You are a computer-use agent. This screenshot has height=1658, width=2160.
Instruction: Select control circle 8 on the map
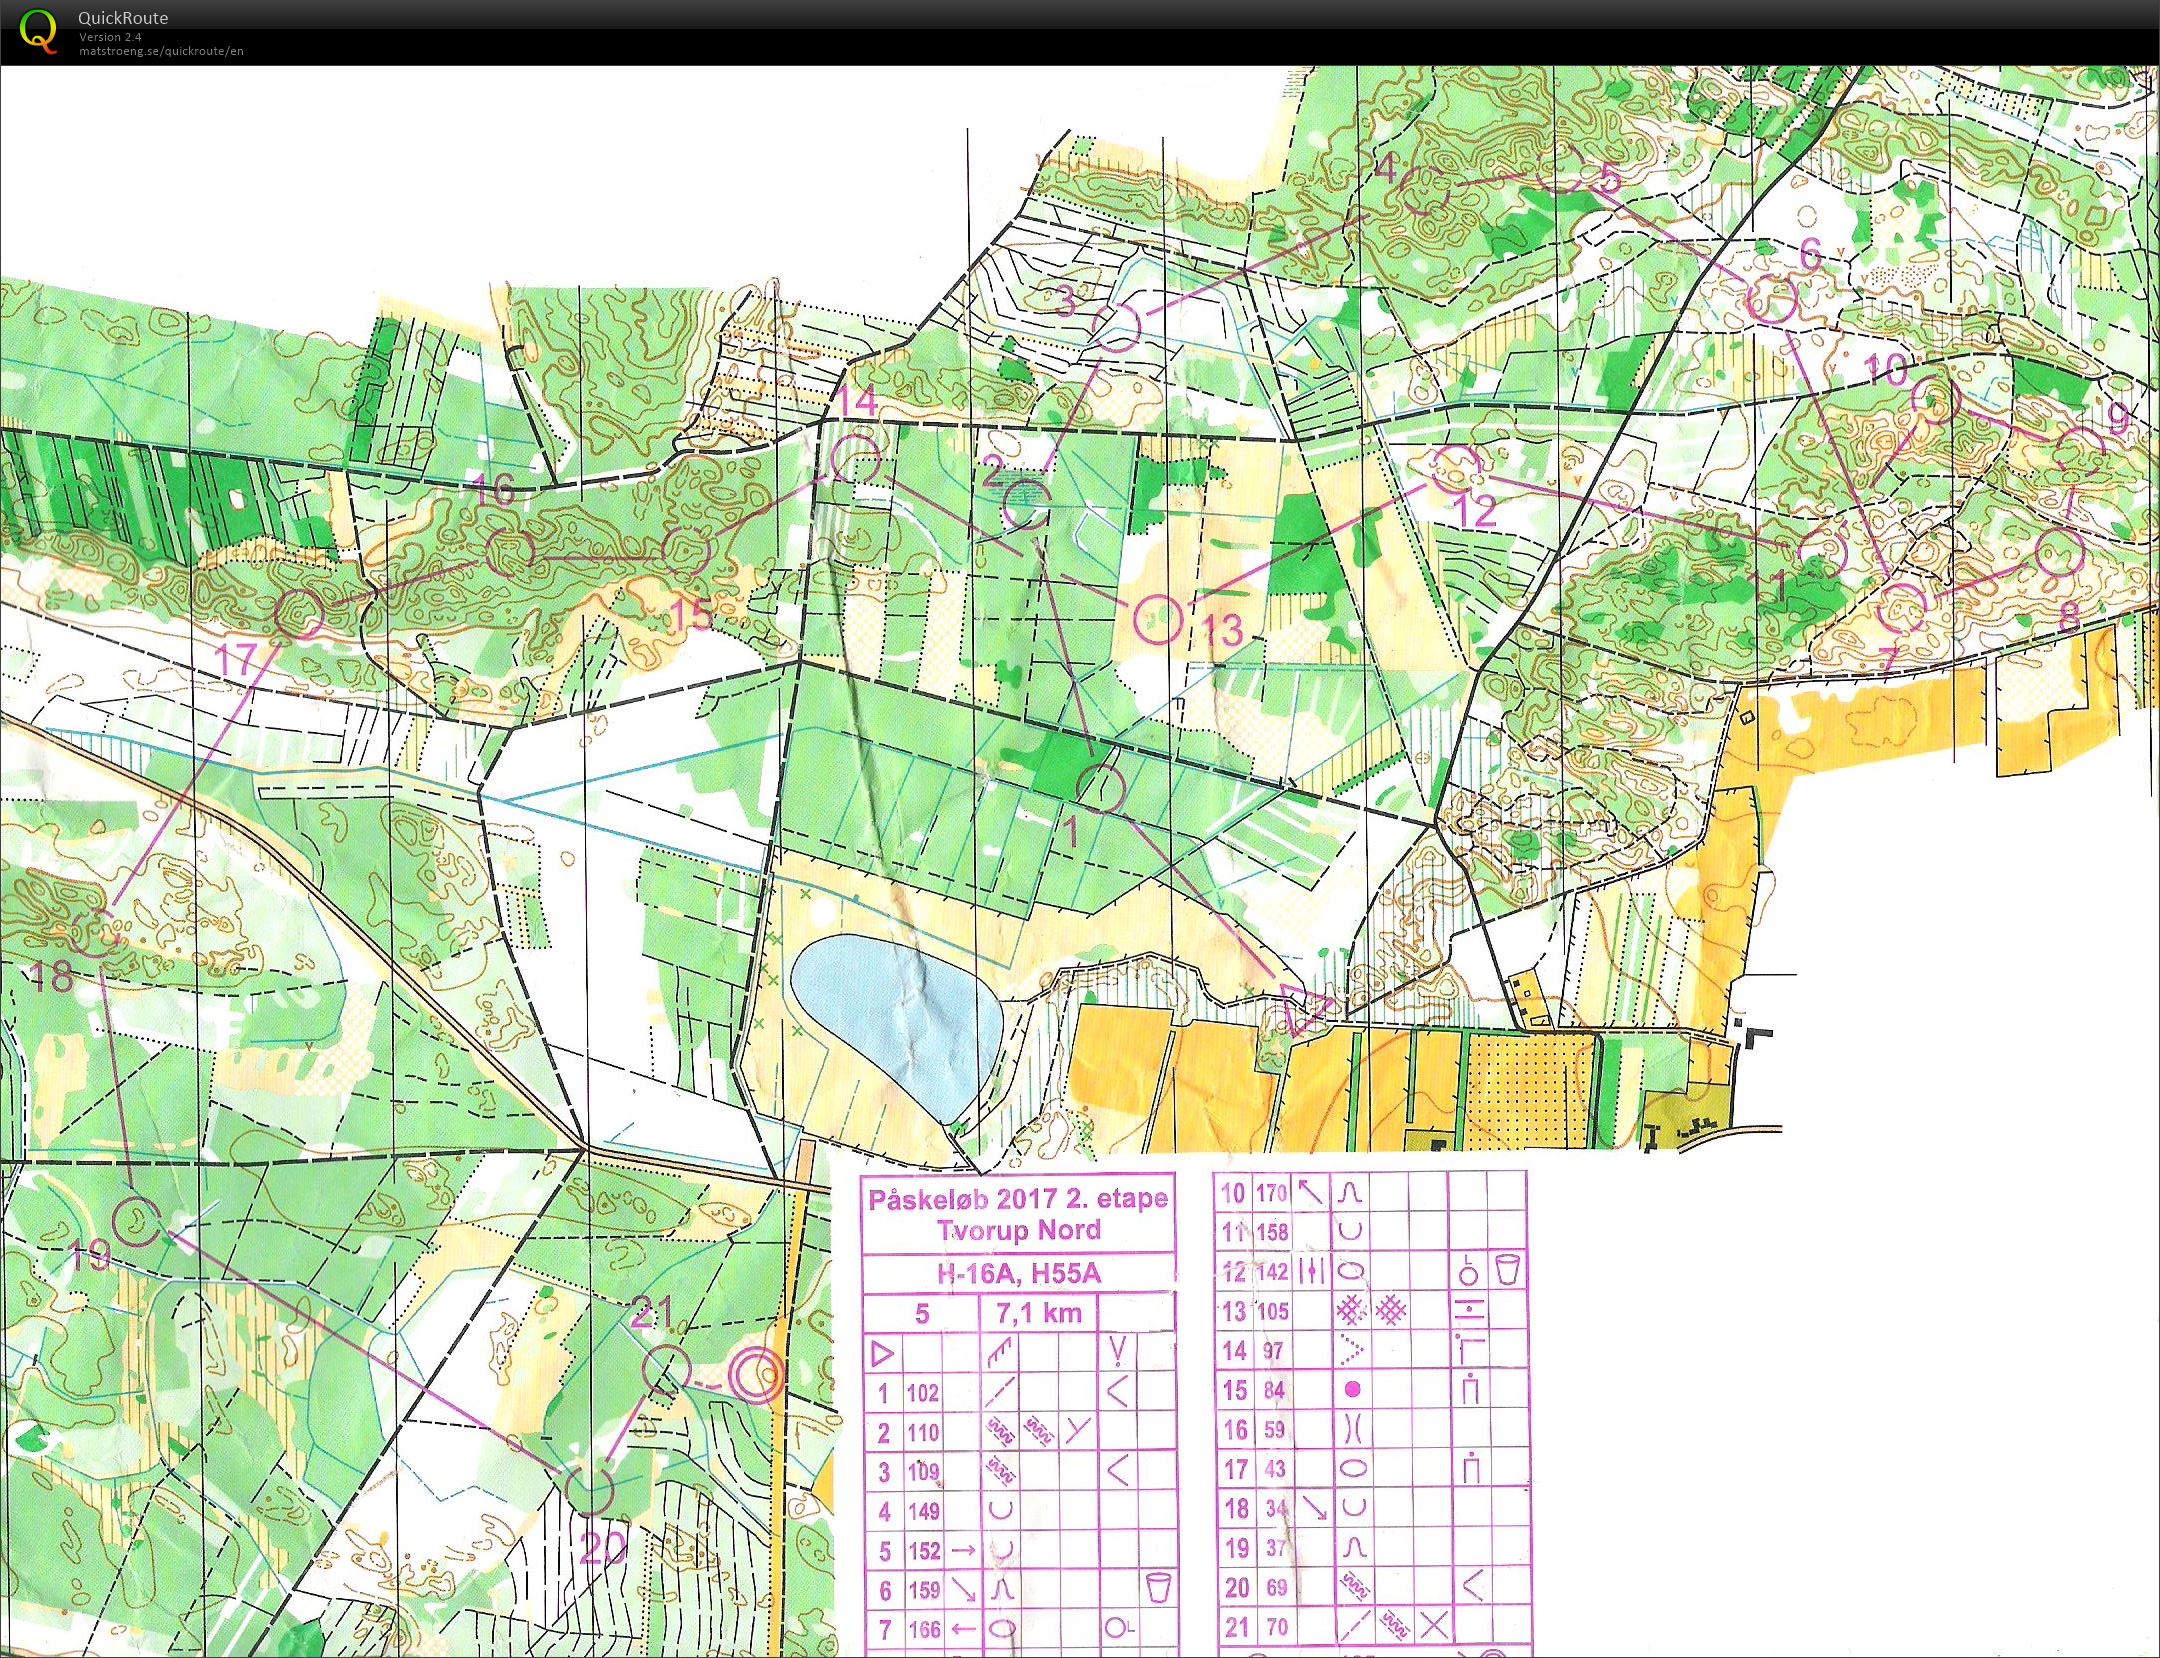pyautogui.click(x=2060, y=553)
